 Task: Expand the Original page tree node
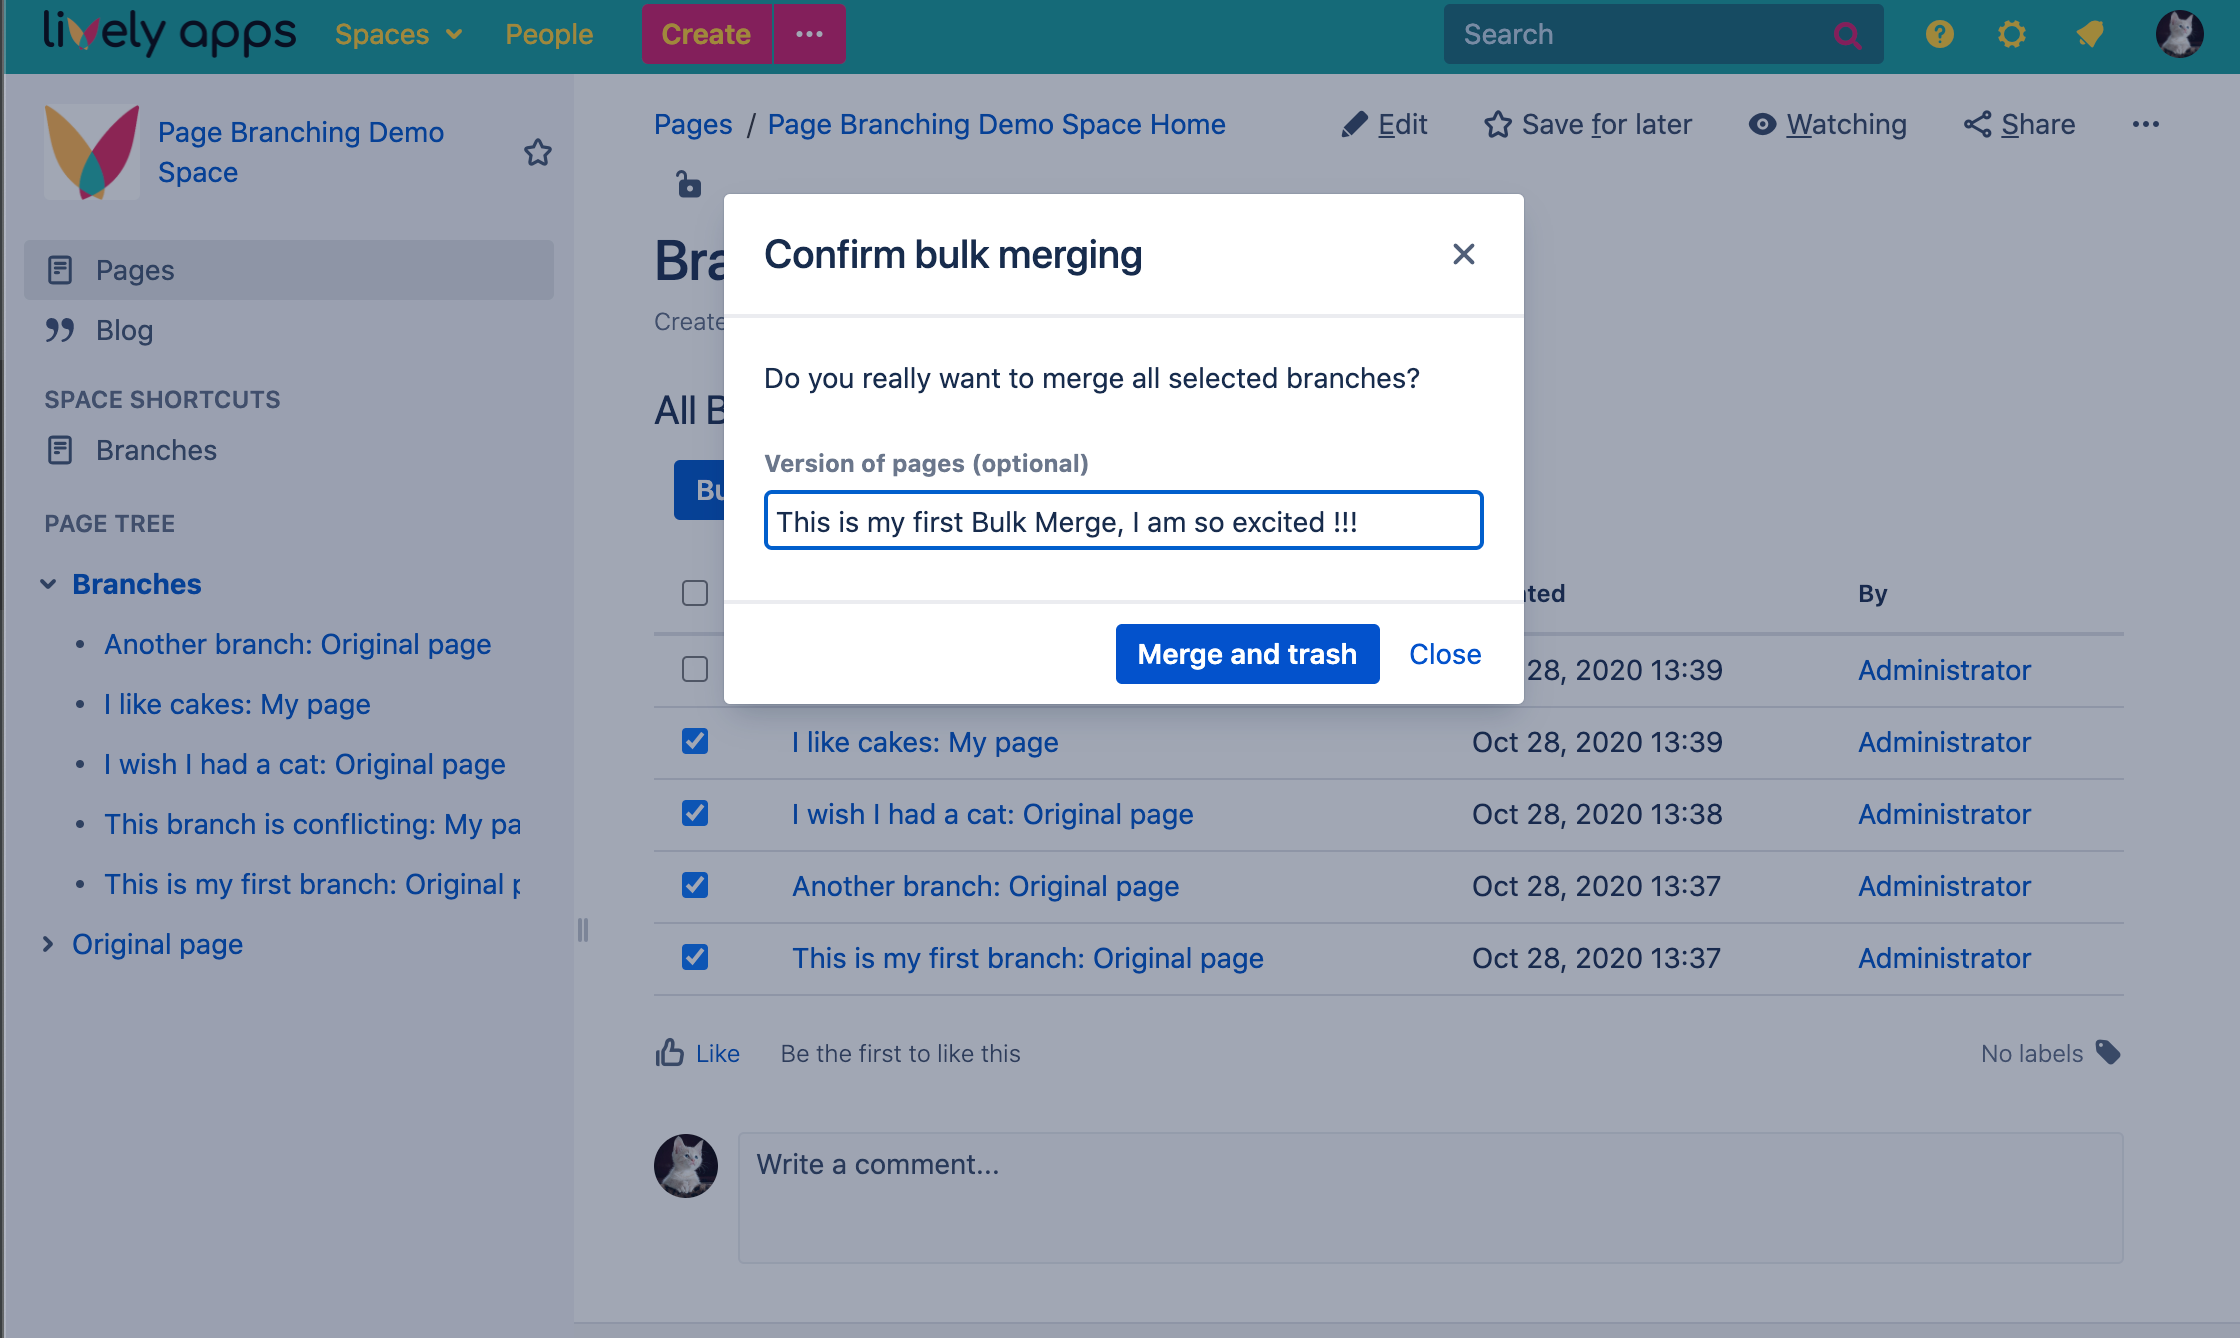(x=47, y=944)
